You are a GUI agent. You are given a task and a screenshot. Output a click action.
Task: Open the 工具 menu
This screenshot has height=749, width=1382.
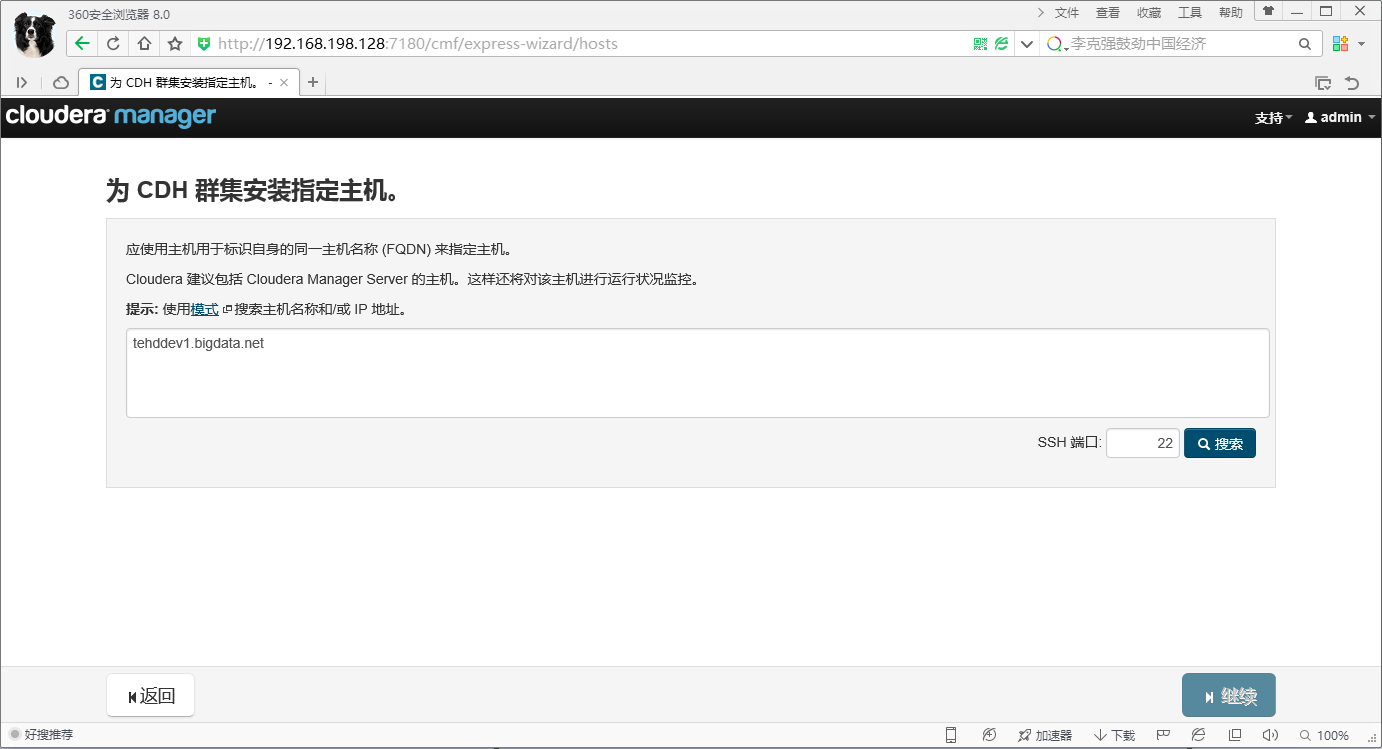(x=1190, y=12)
